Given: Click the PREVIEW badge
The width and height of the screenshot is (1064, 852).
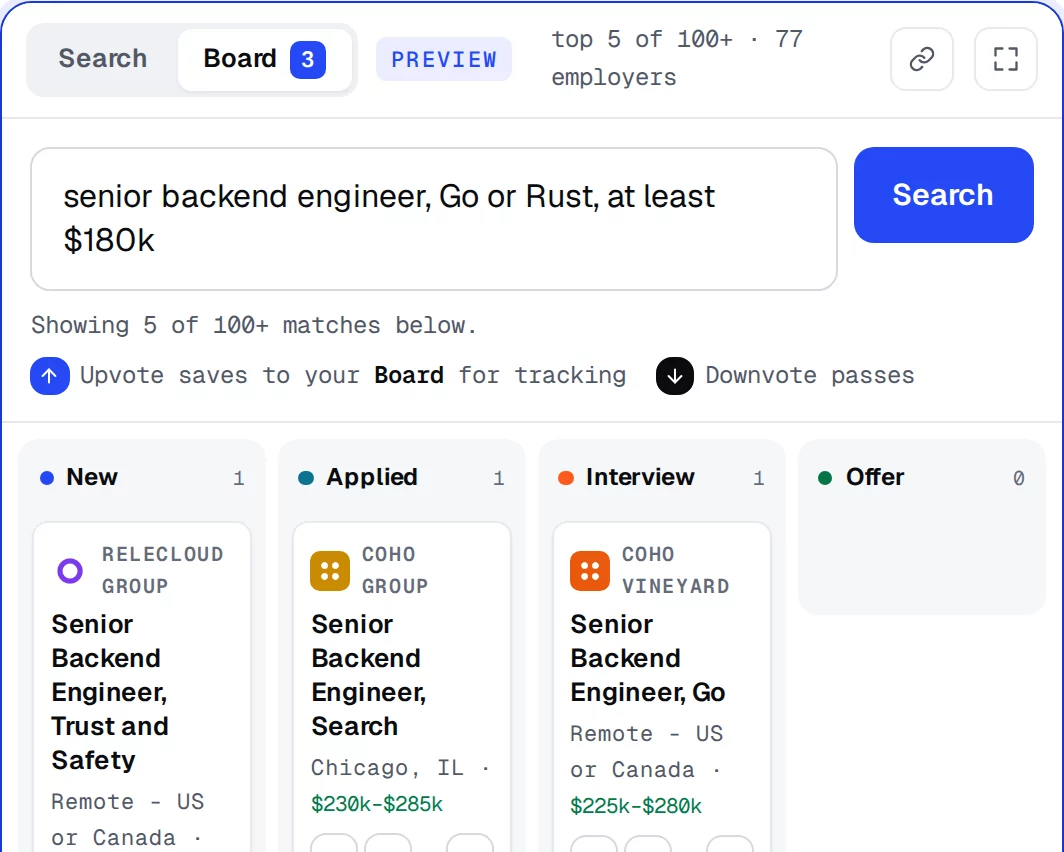Looking at the screenshot, I should point(444,59).
